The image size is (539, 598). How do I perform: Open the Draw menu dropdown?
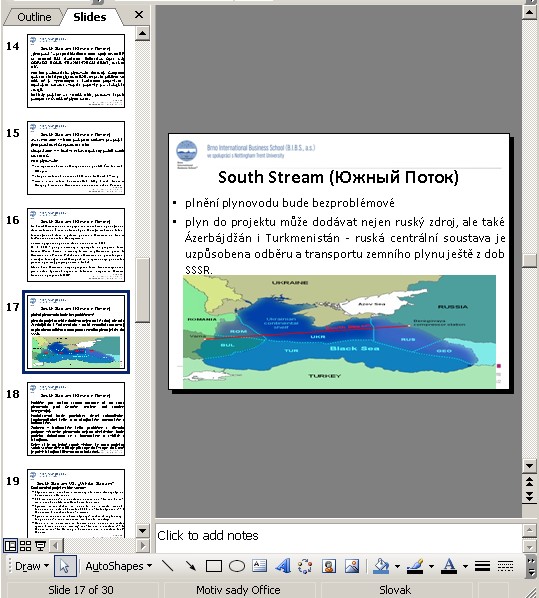pos(32,566)
